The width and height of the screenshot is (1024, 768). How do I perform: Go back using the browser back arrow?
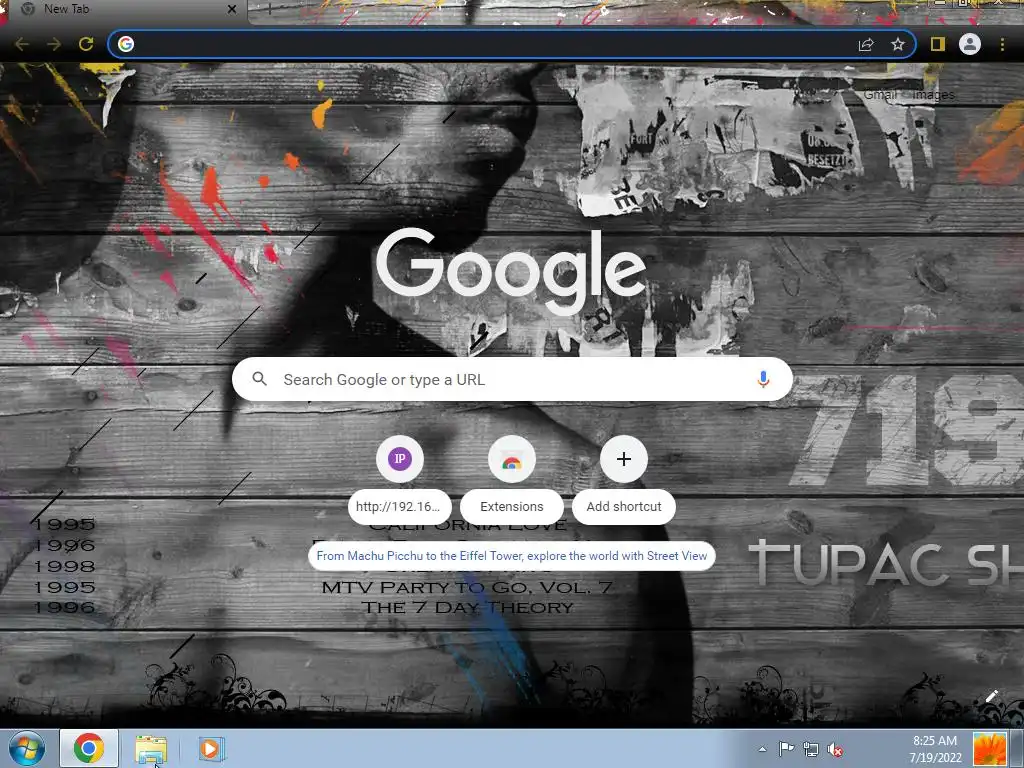22,44
